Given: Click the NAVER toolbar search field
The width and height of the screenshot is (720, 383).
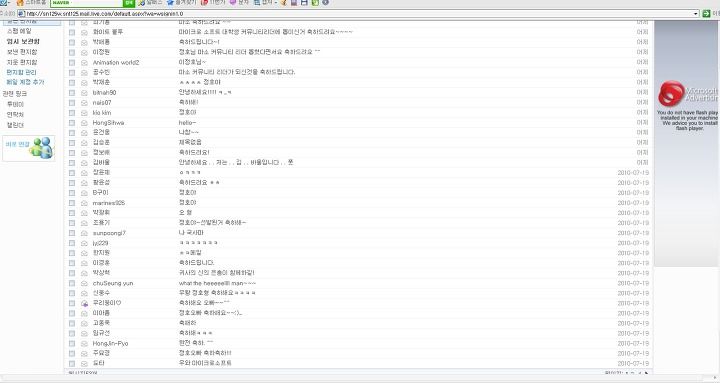Looking at the screenshot, I should [x=87, y=3].
